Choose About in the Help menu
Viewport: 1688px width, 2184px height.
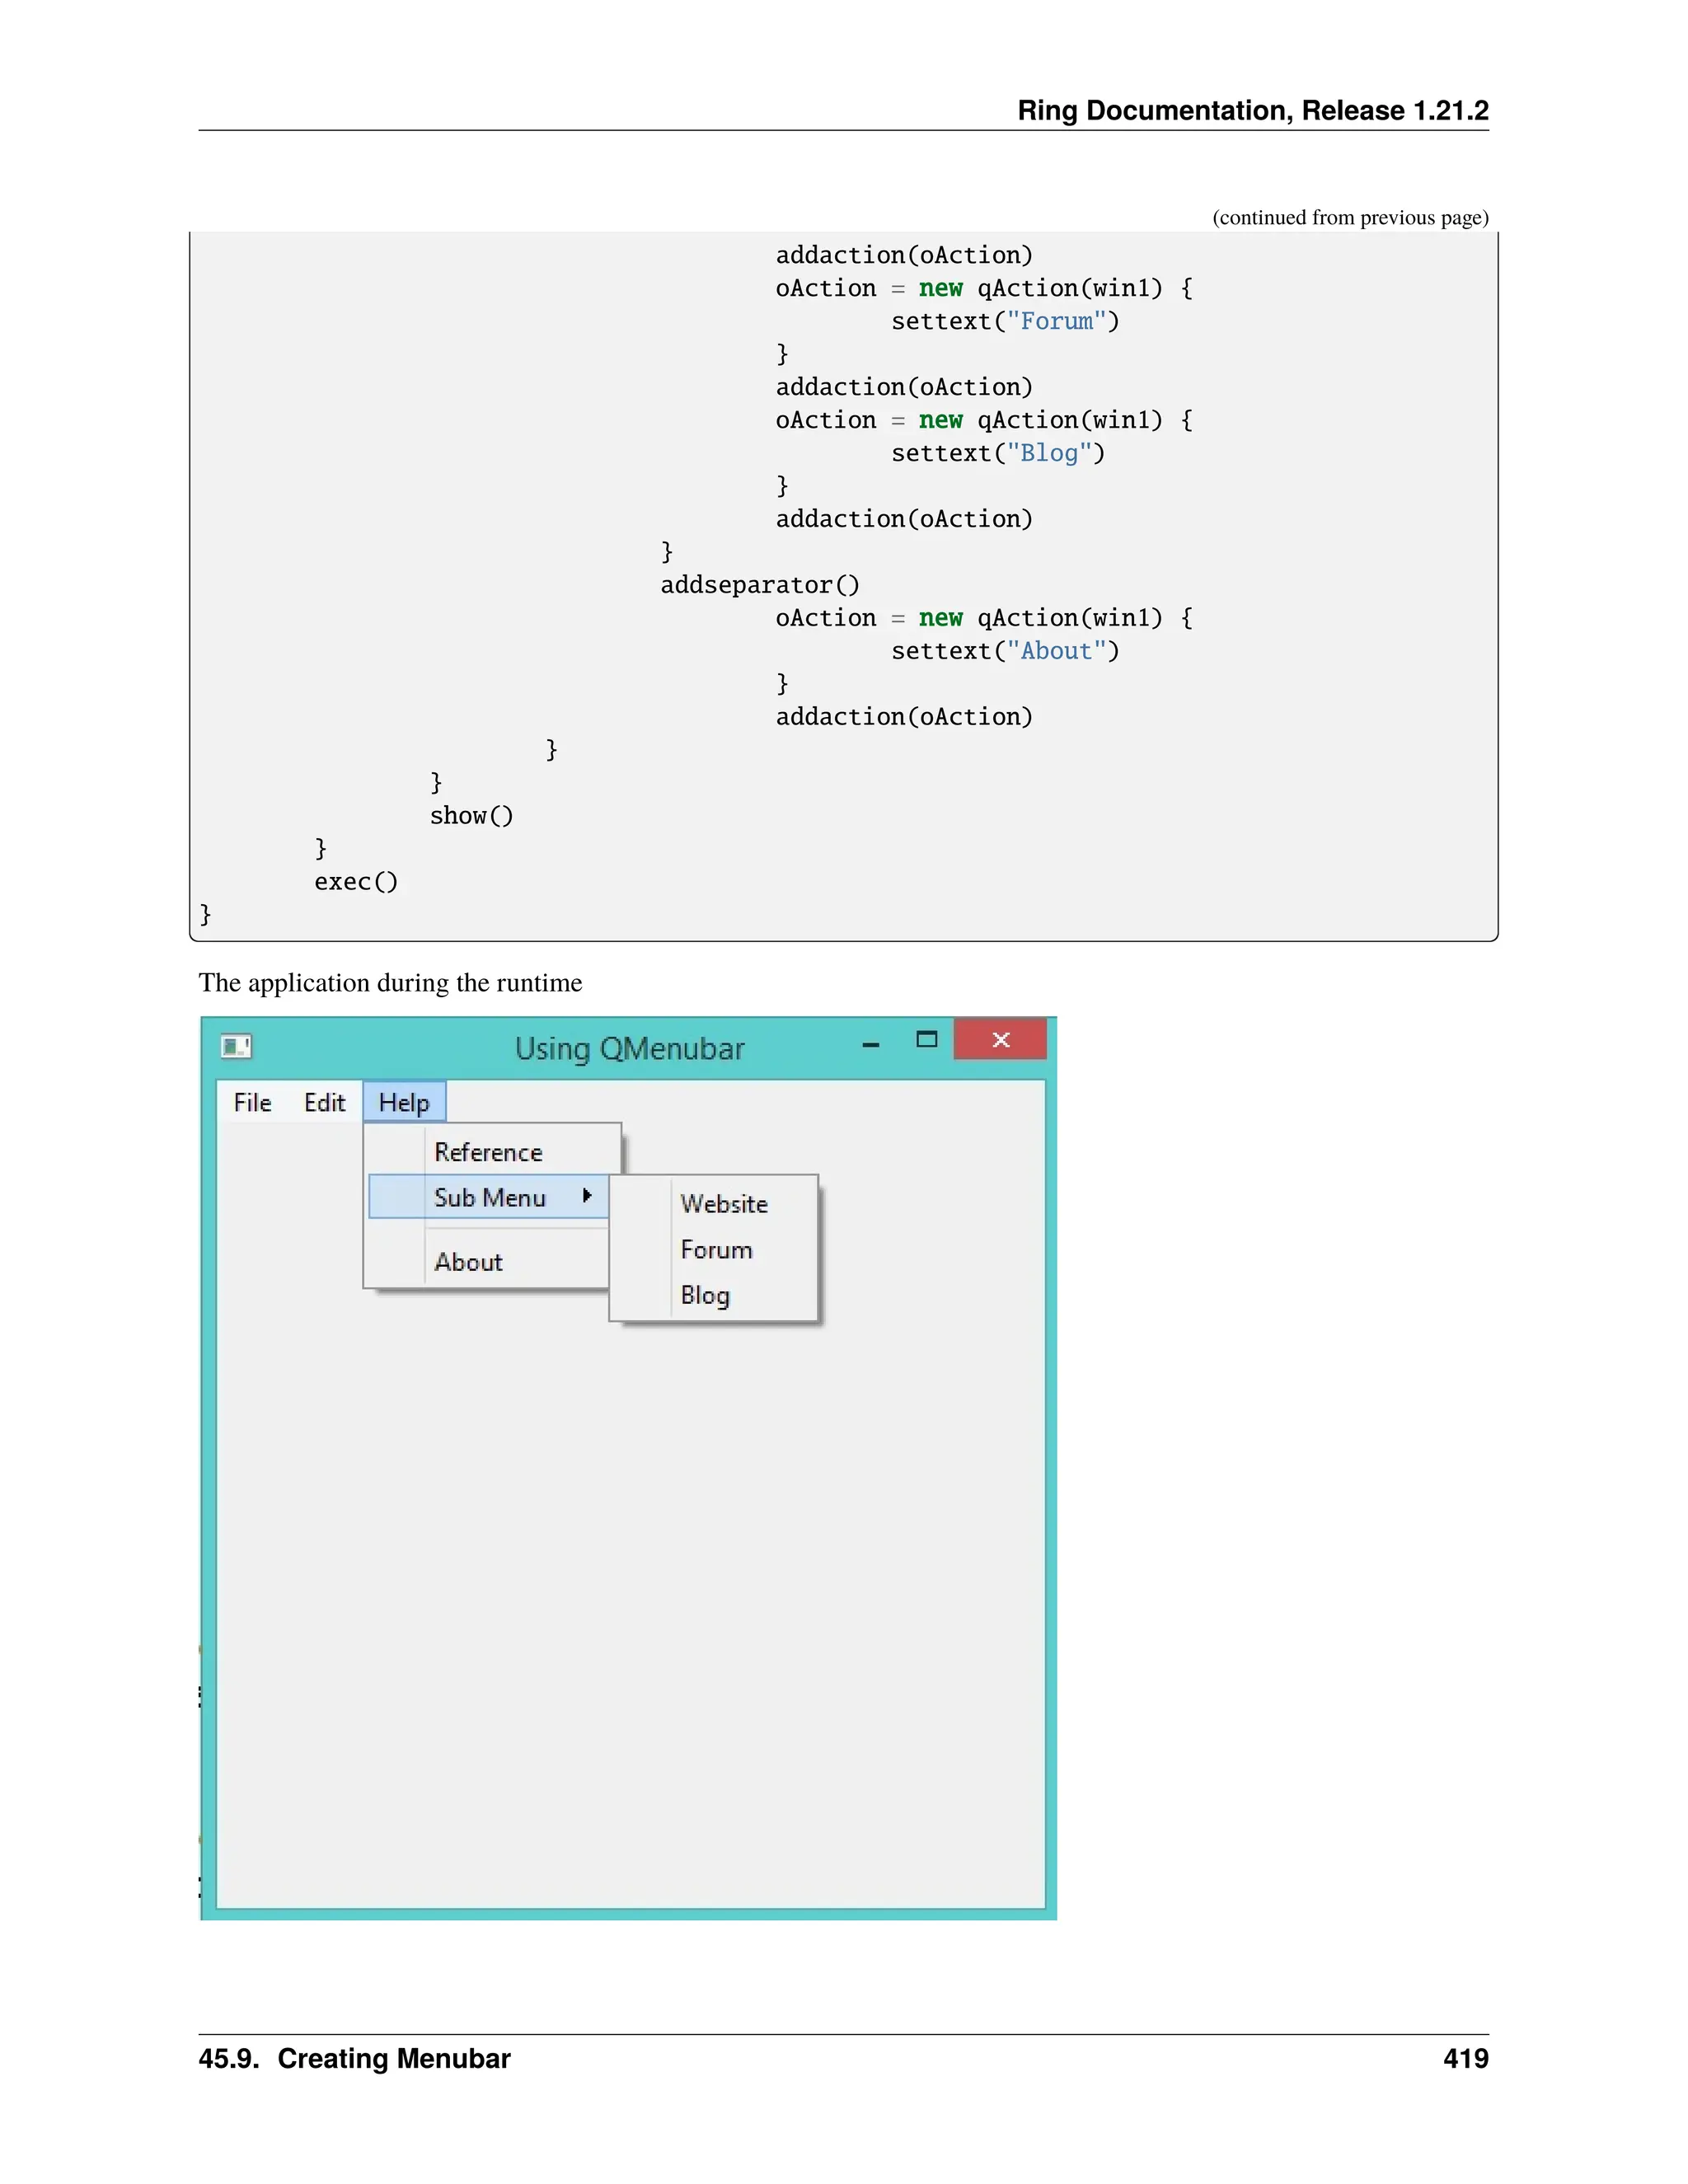[468, 1263]
